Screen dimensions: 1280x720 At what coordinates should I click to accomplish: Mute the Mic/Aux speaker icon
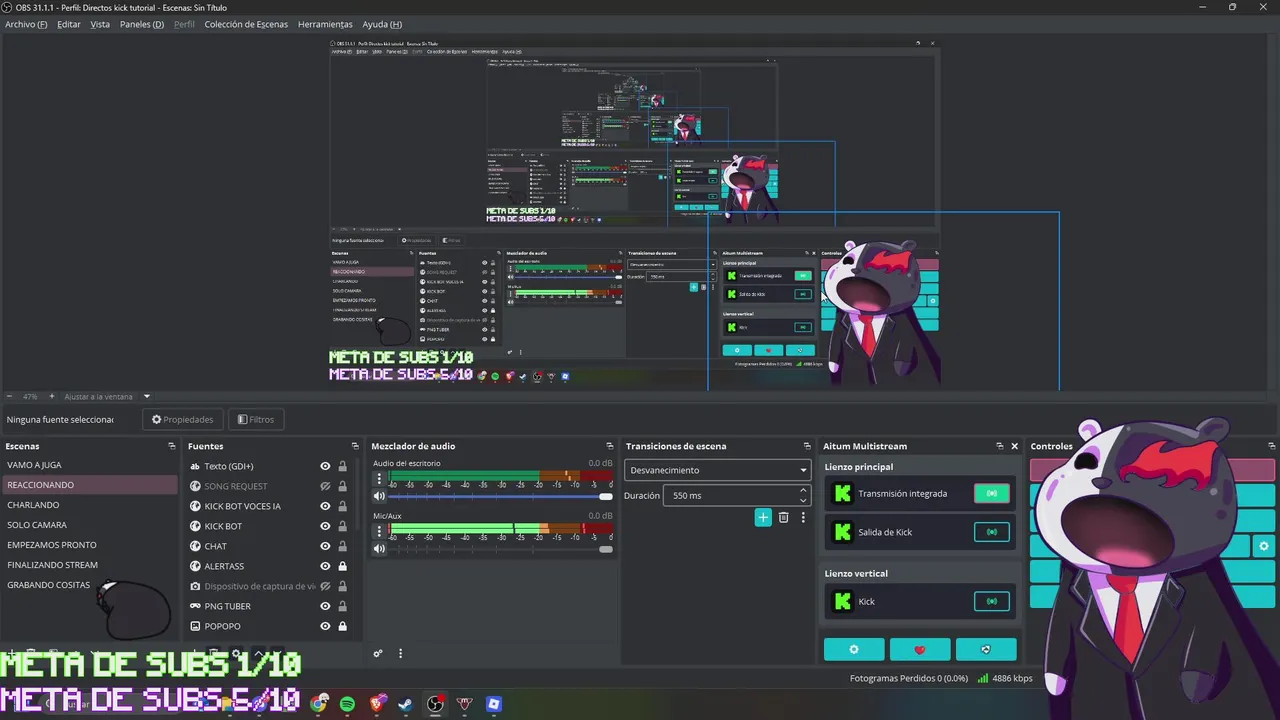click(379, 548)
